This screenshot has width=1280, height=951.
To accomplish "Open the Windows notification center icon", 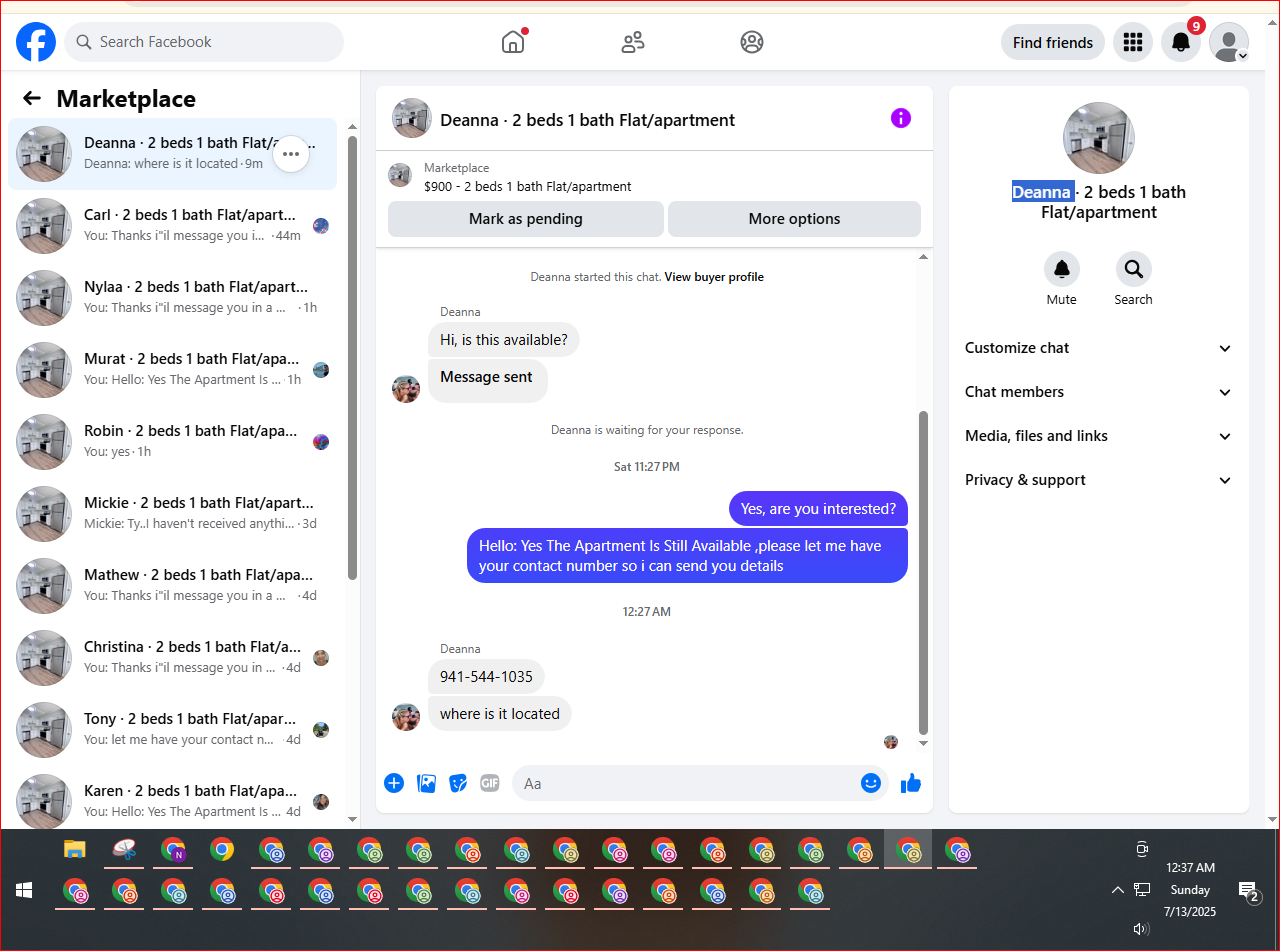I will pos(1248,891).
